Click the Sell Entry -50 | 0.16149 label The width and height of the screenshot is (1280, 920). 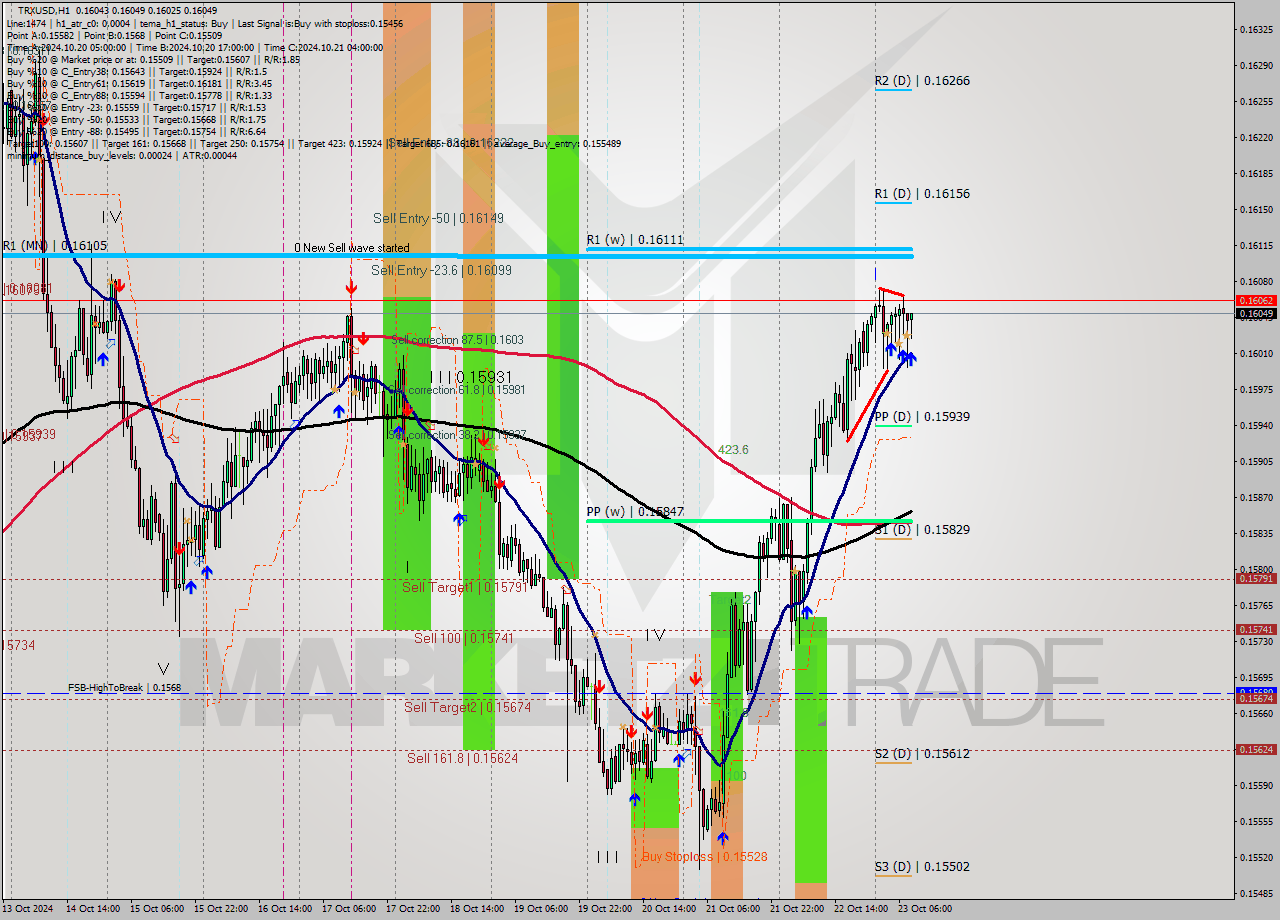coord(438,218)
